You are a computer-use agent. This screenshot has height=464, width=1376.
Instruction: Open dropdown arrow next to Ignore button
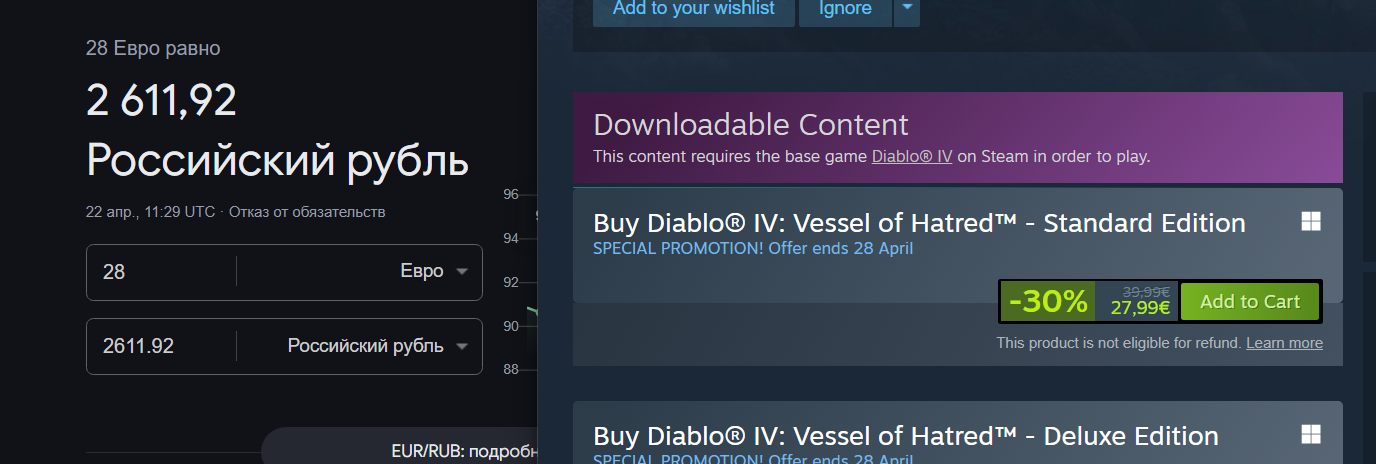click(907, 9)
